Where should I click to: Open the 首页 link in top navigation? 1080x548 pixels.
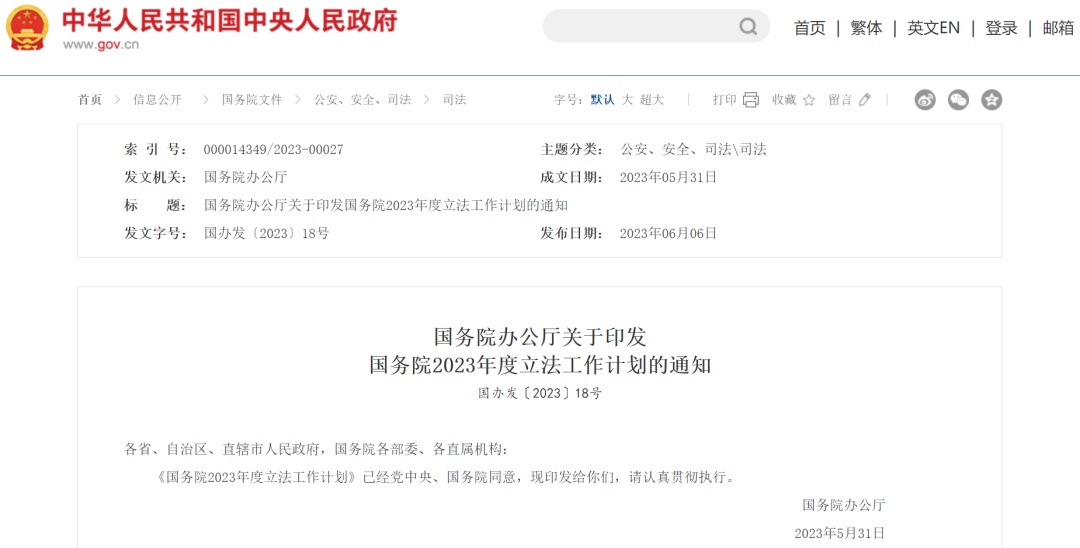click(x=809, y=28)
